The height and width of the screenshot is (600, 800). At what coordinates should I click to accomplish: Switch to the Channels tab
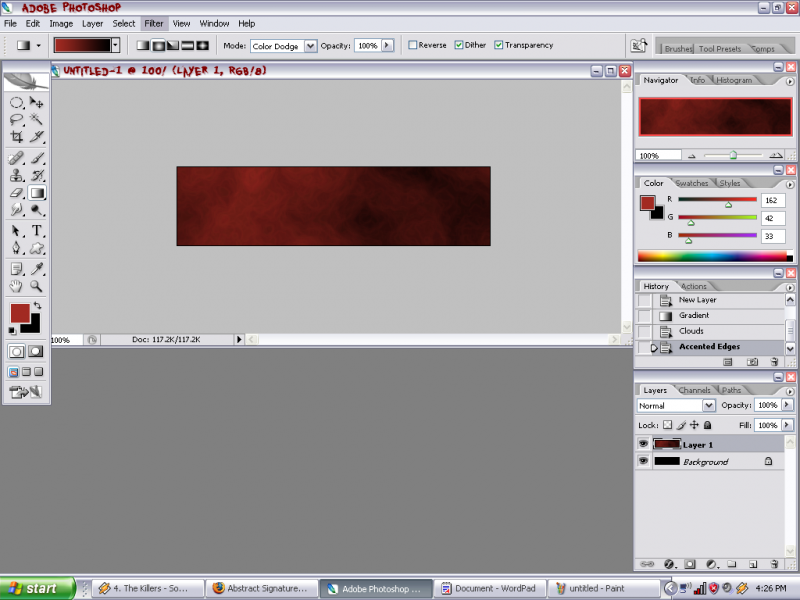click(694, 390)
